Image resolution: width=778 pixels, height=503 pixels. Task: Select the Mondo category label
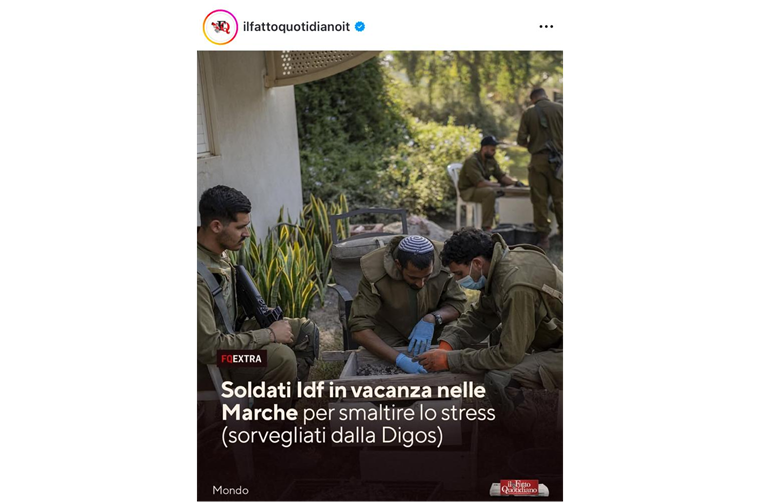click(230, 490)
